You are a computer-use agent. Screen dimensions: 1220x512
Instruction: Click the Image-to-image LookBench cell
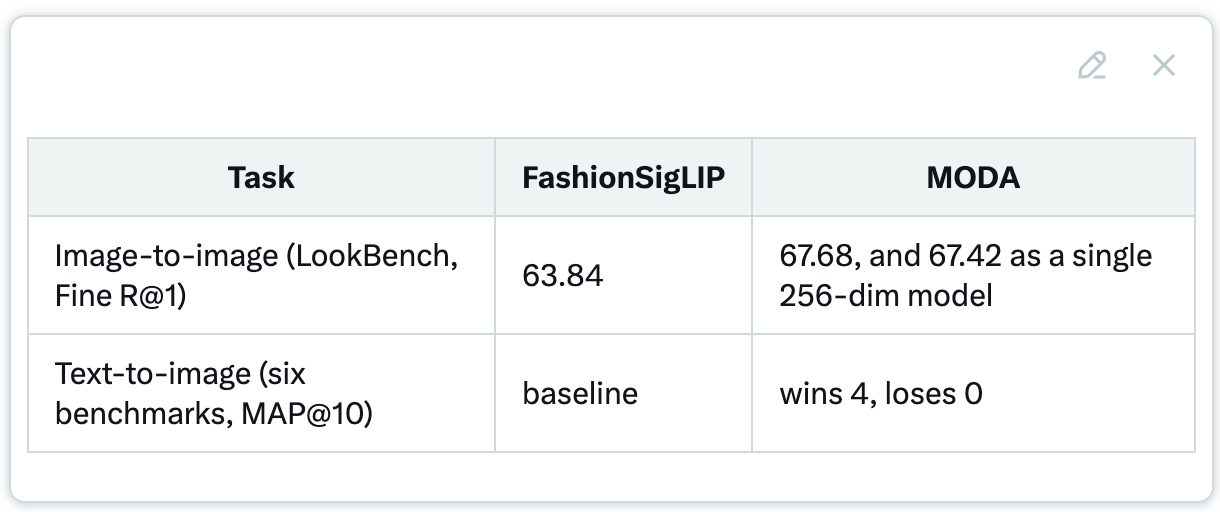[261, 275]
